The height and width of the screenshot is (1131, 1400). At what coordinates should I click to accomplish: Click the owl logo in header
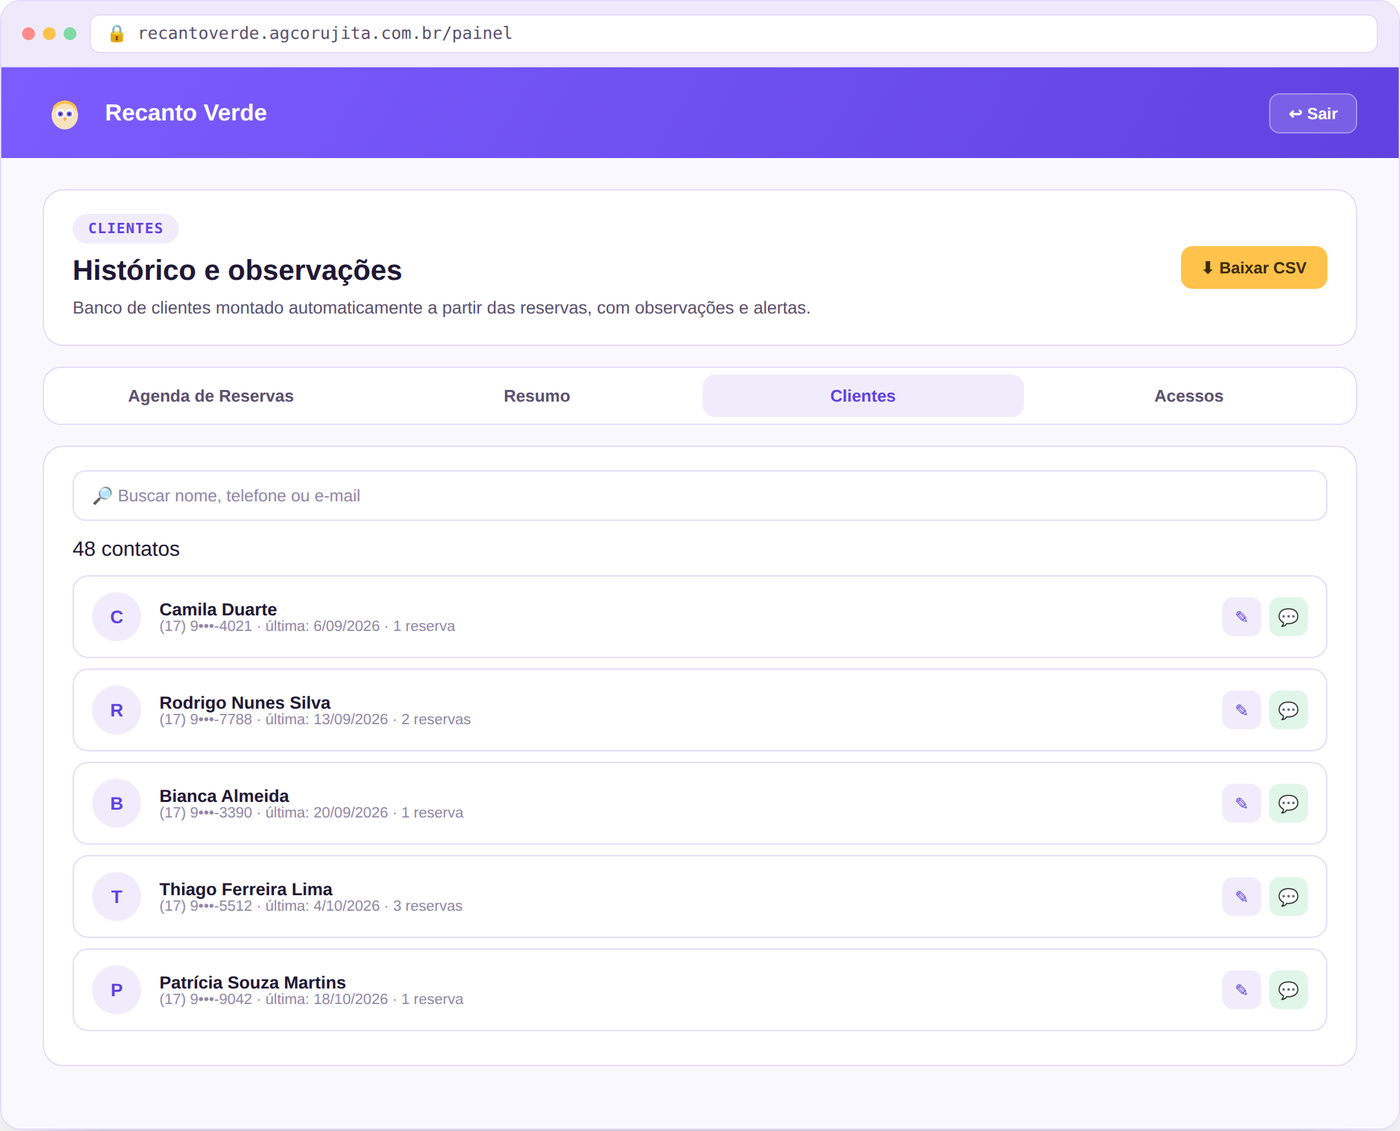(65, 114)
